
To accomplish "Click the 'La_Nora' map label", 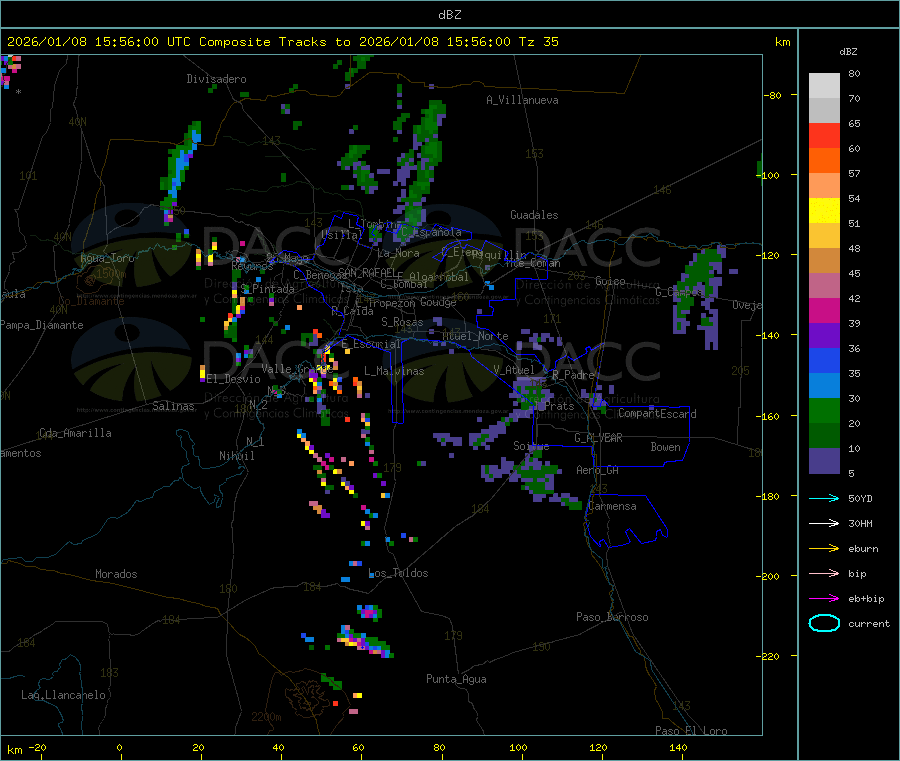I will [x=398, y=253].
